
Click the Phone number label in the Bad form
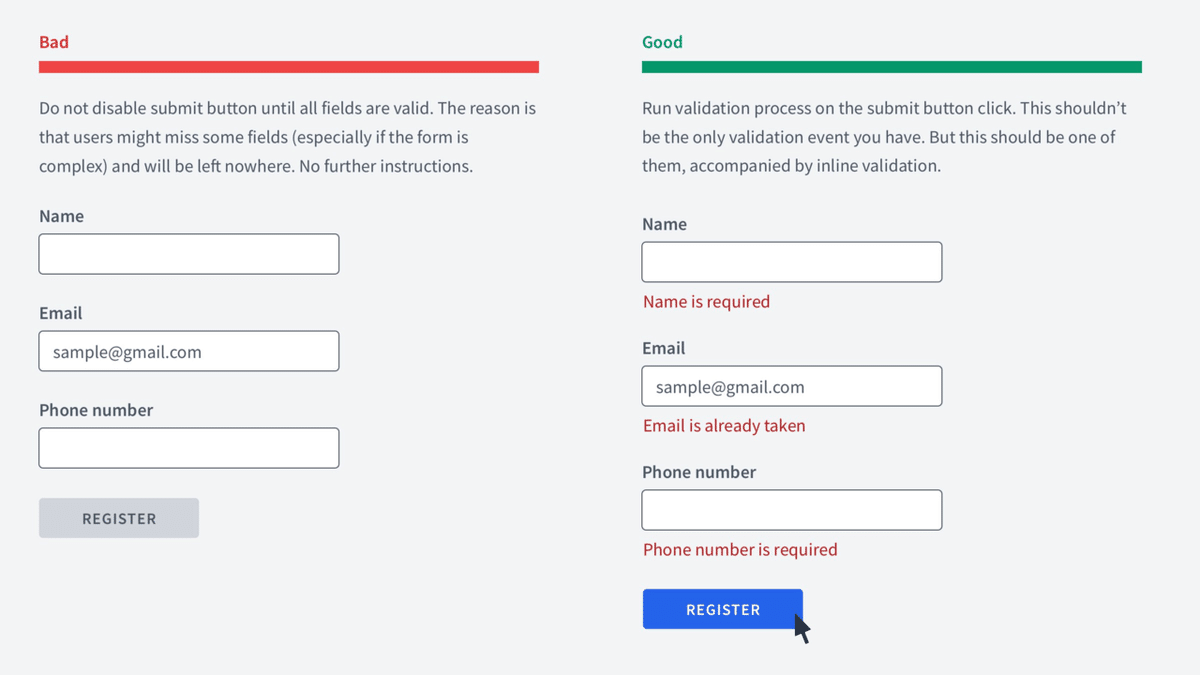coord(96,410)
